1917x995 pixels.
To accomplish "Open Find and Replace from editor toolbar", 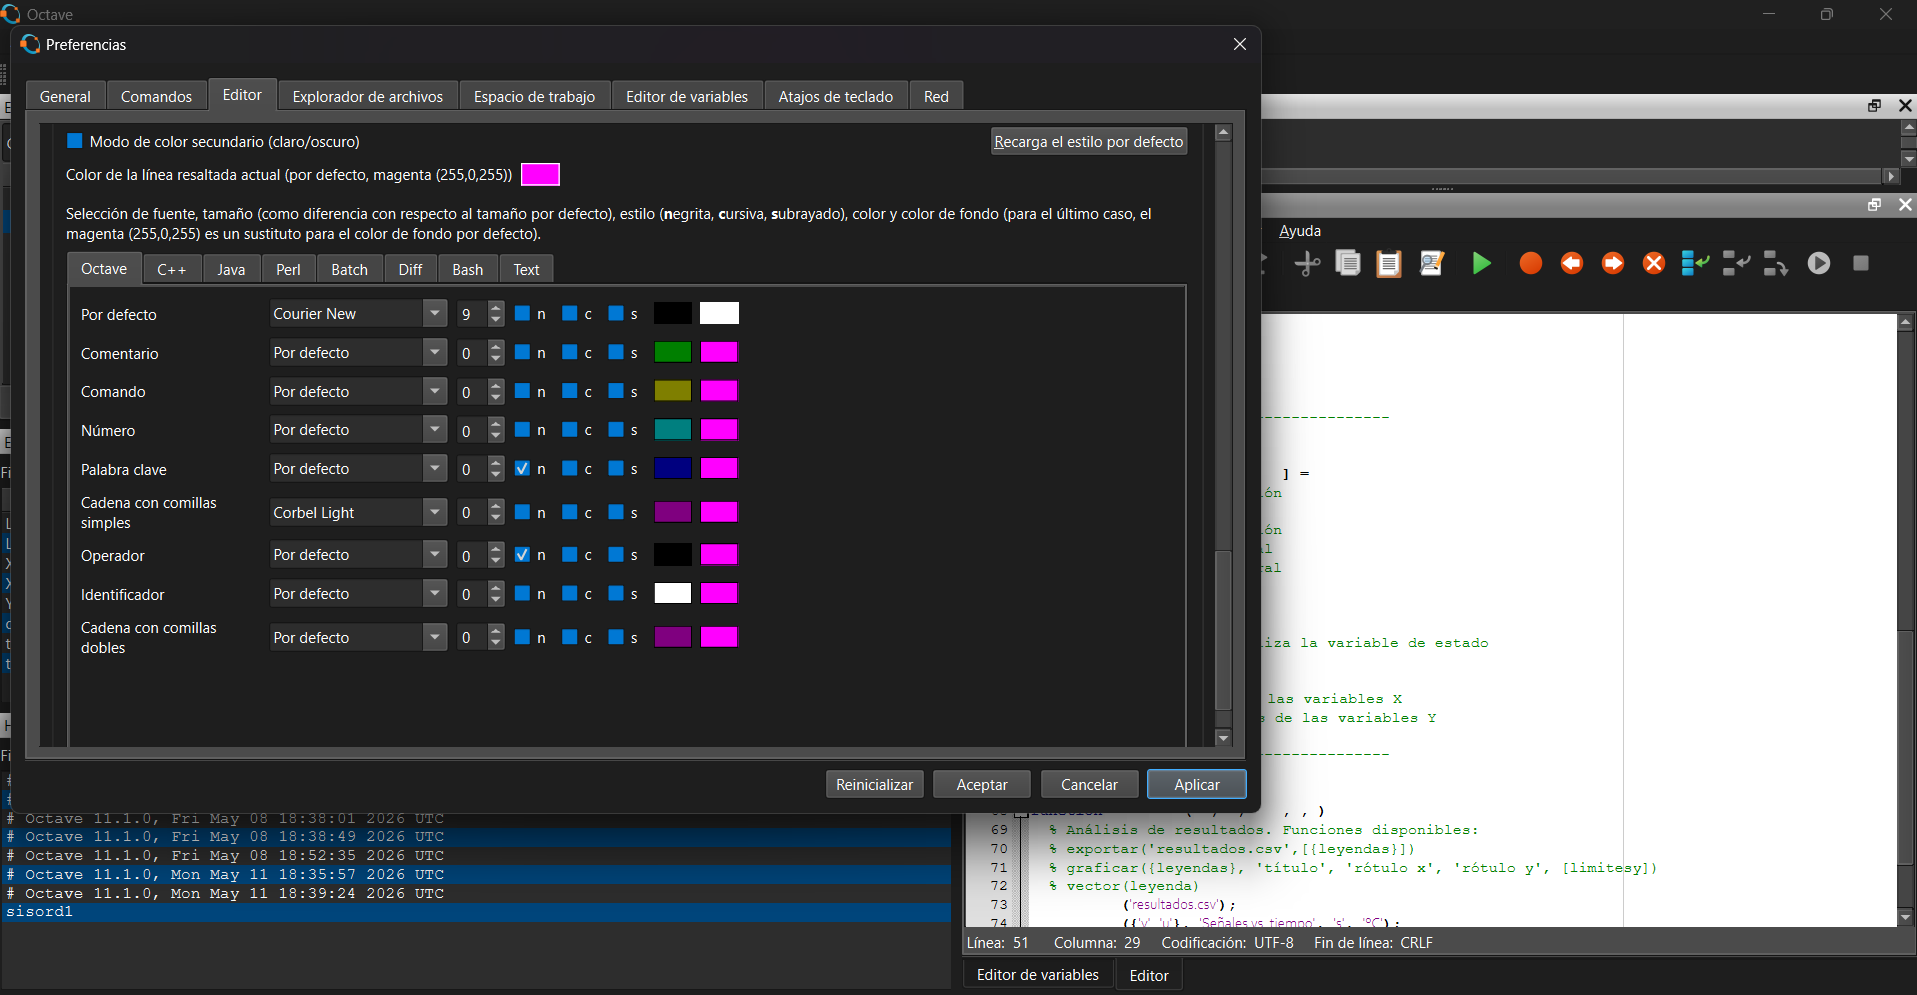I will [x=1432, y=263].
